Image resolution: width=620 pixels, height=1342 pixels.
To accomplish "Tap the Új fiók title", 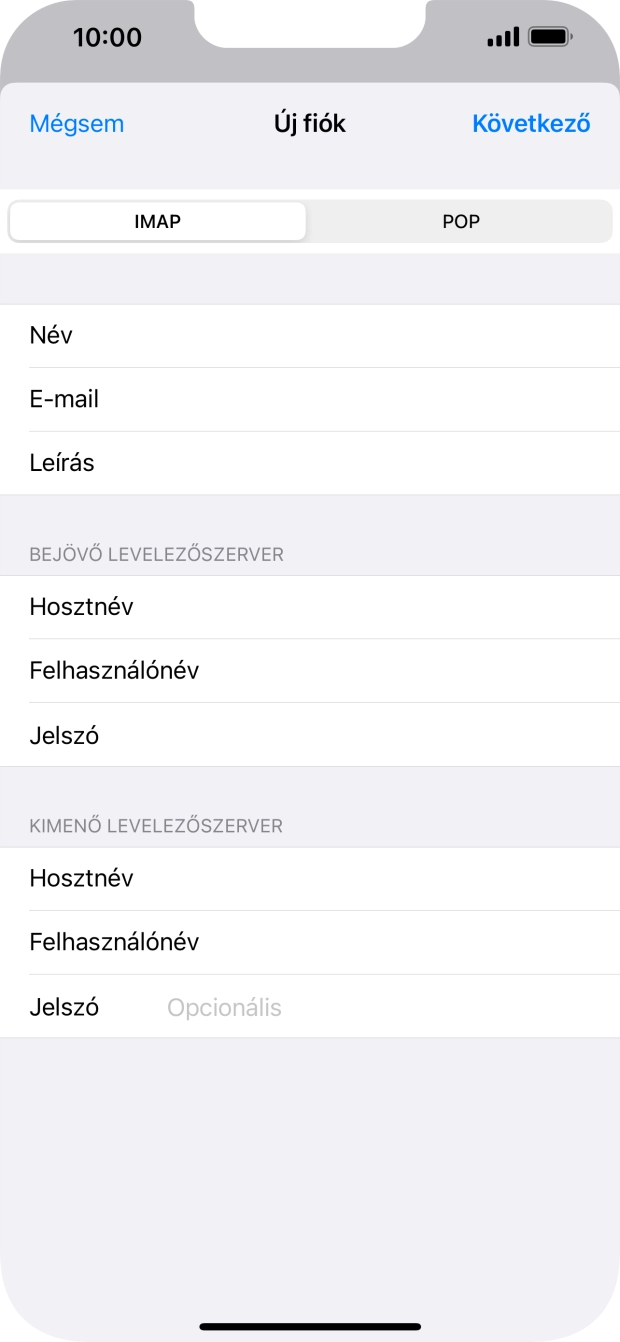I will click(310, 123).
